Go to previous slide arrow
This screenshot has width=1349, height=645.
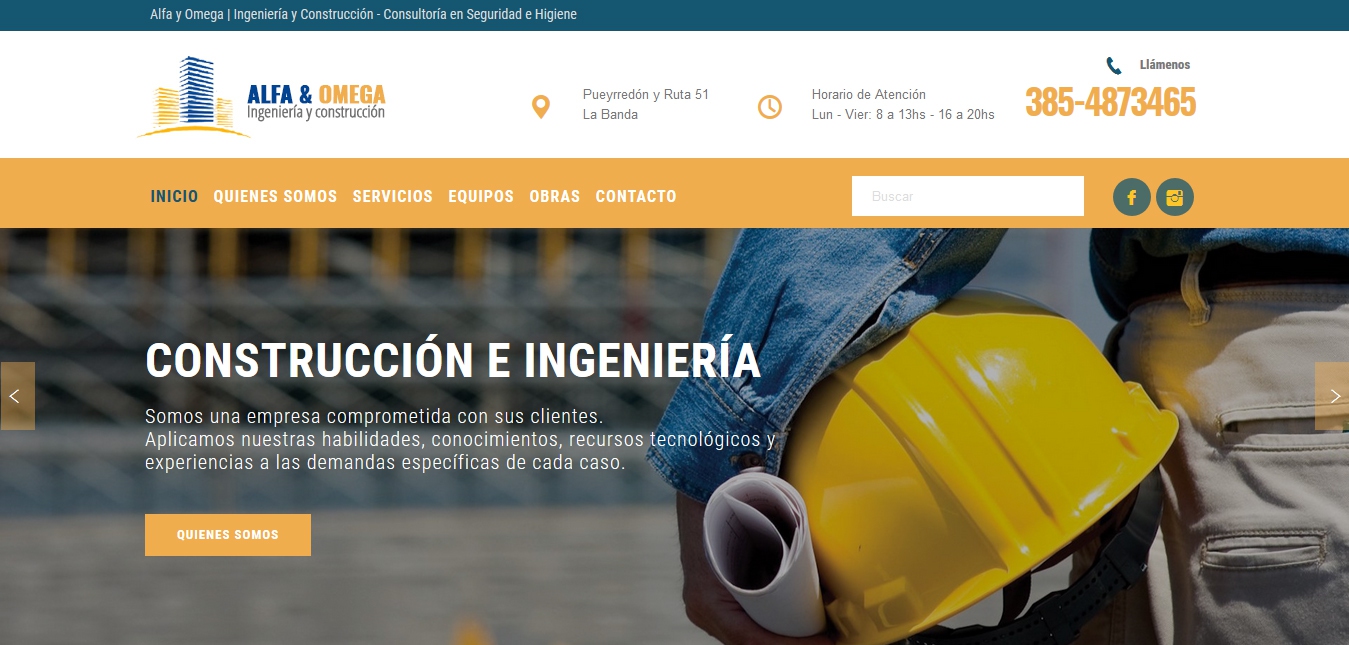pyautogui.click(x=17, y=396)
